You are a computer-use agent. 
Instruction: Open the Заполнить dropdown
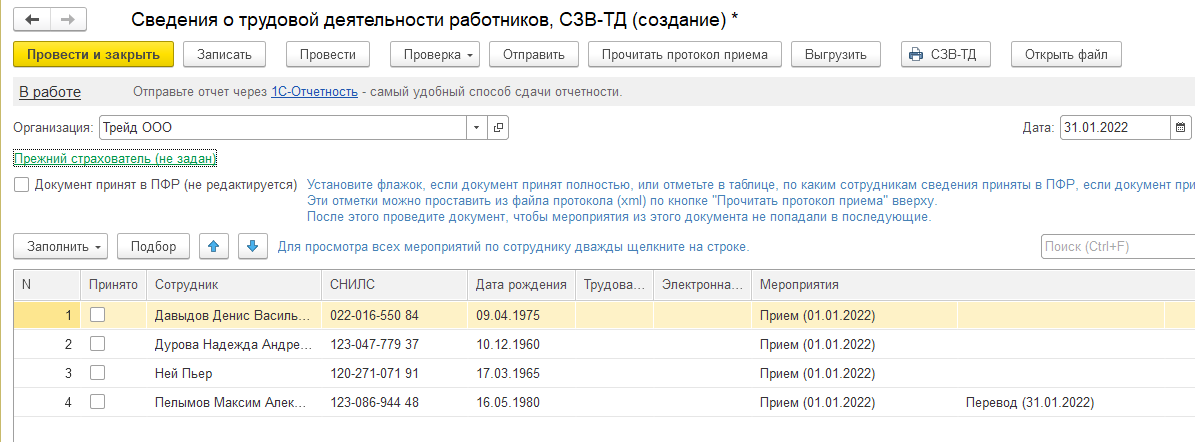pos(61,246)
